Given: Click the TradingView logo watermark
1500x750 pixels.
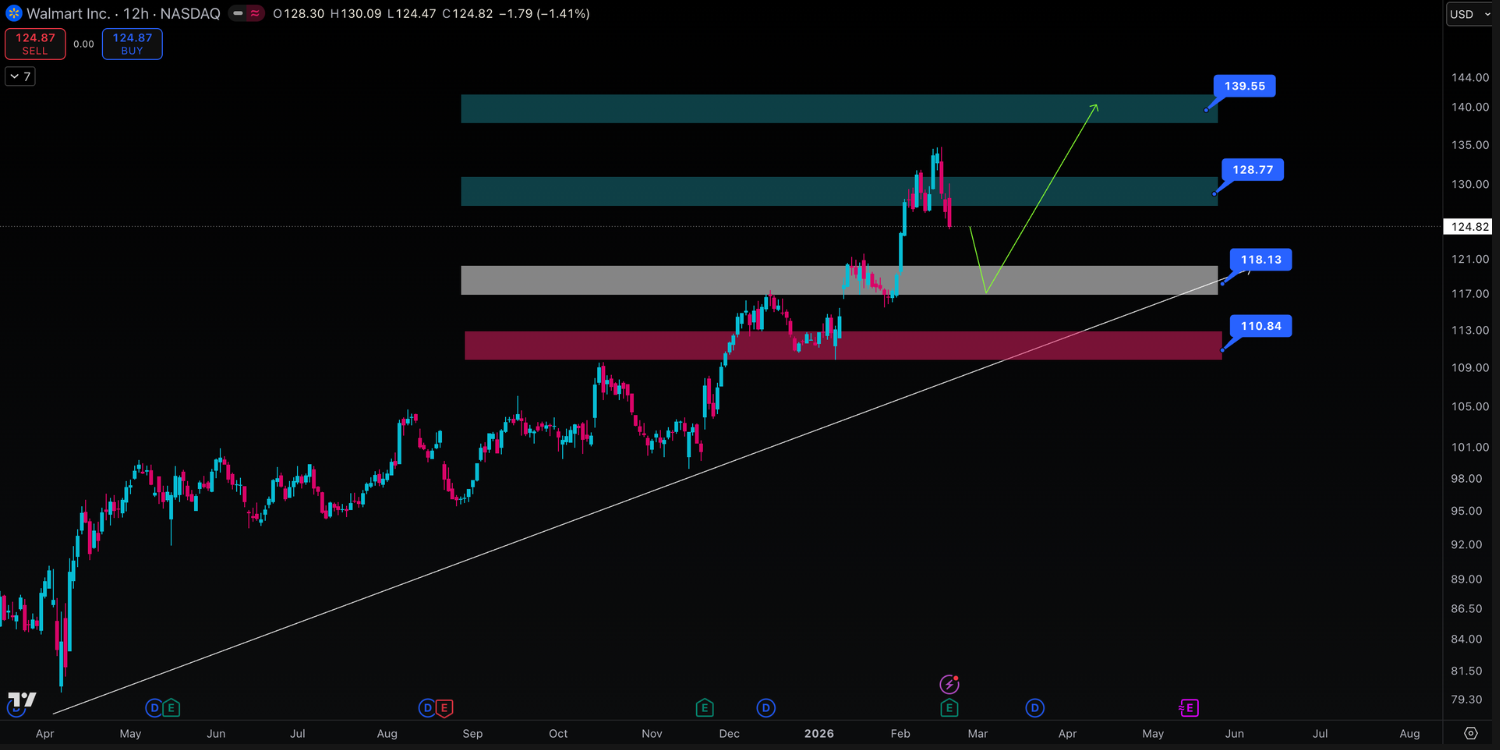Looking at the screenshot, I should pyautogui.click(x=22, y=700).
